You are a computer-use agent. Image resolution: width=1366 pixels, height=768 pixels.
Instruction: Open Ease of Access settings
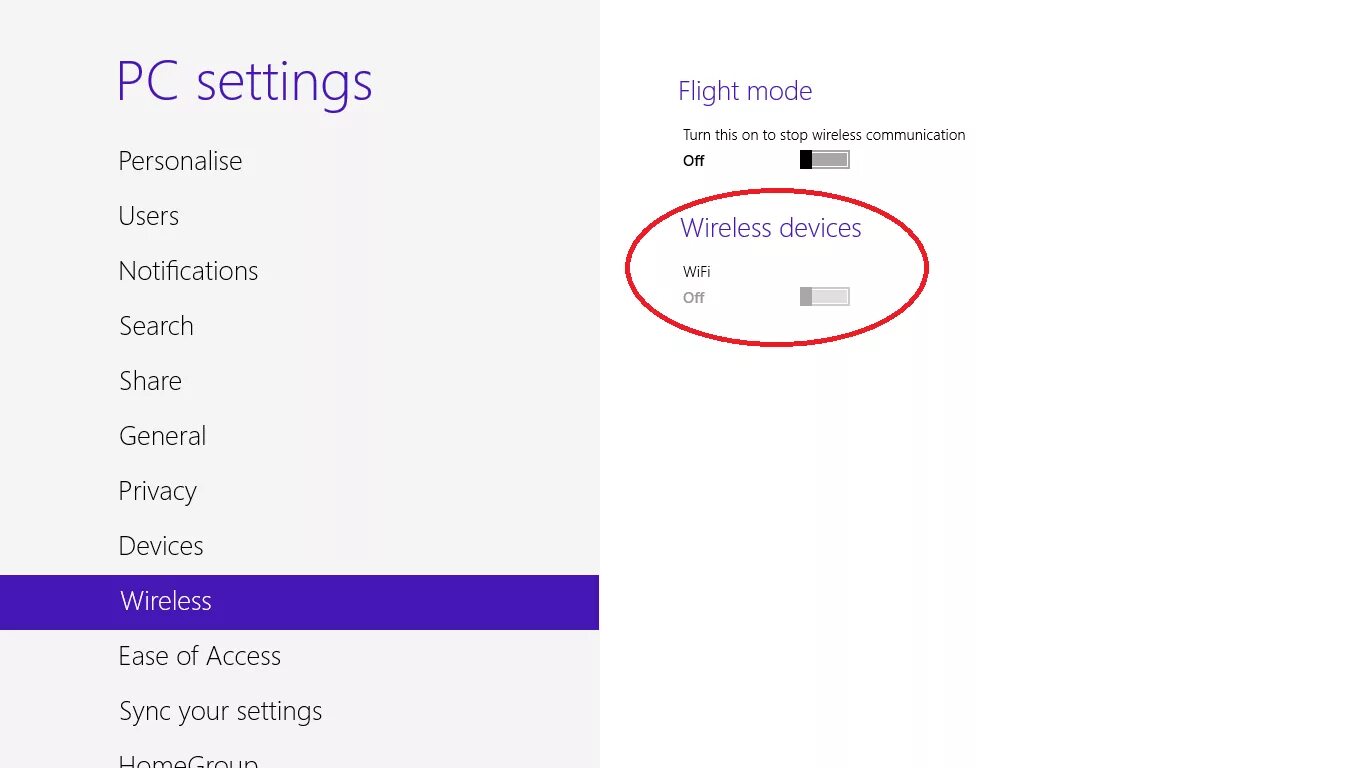point(199,656)
